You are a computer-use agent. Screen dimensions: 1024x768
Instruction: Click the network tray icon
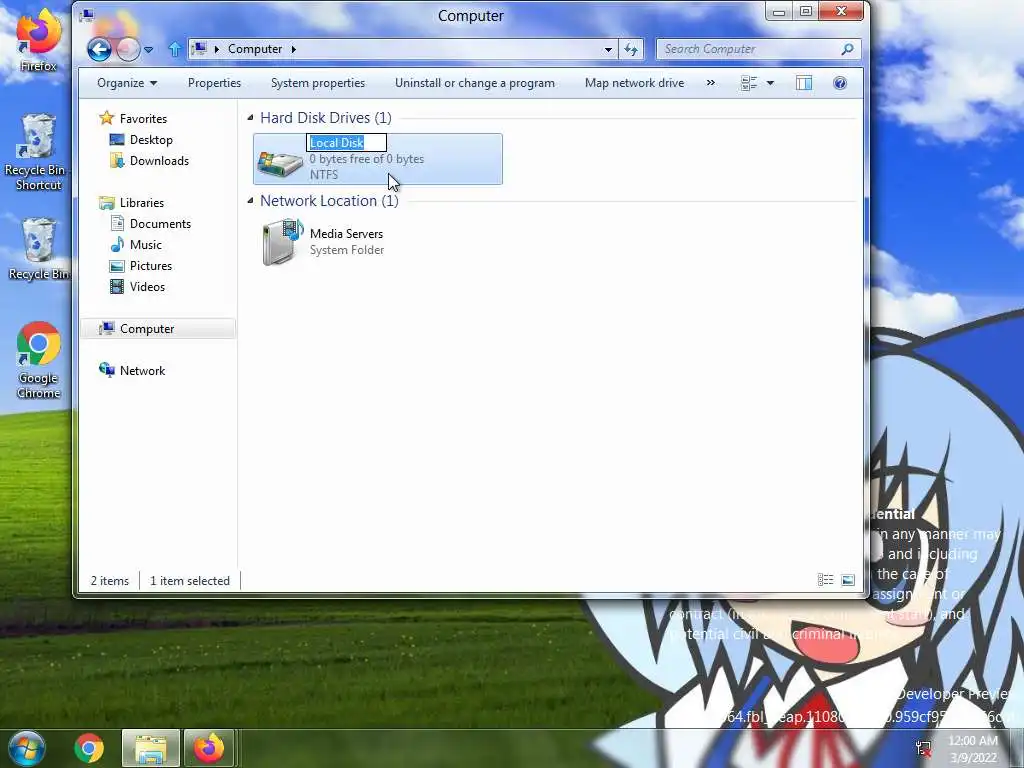click(923, 748)
